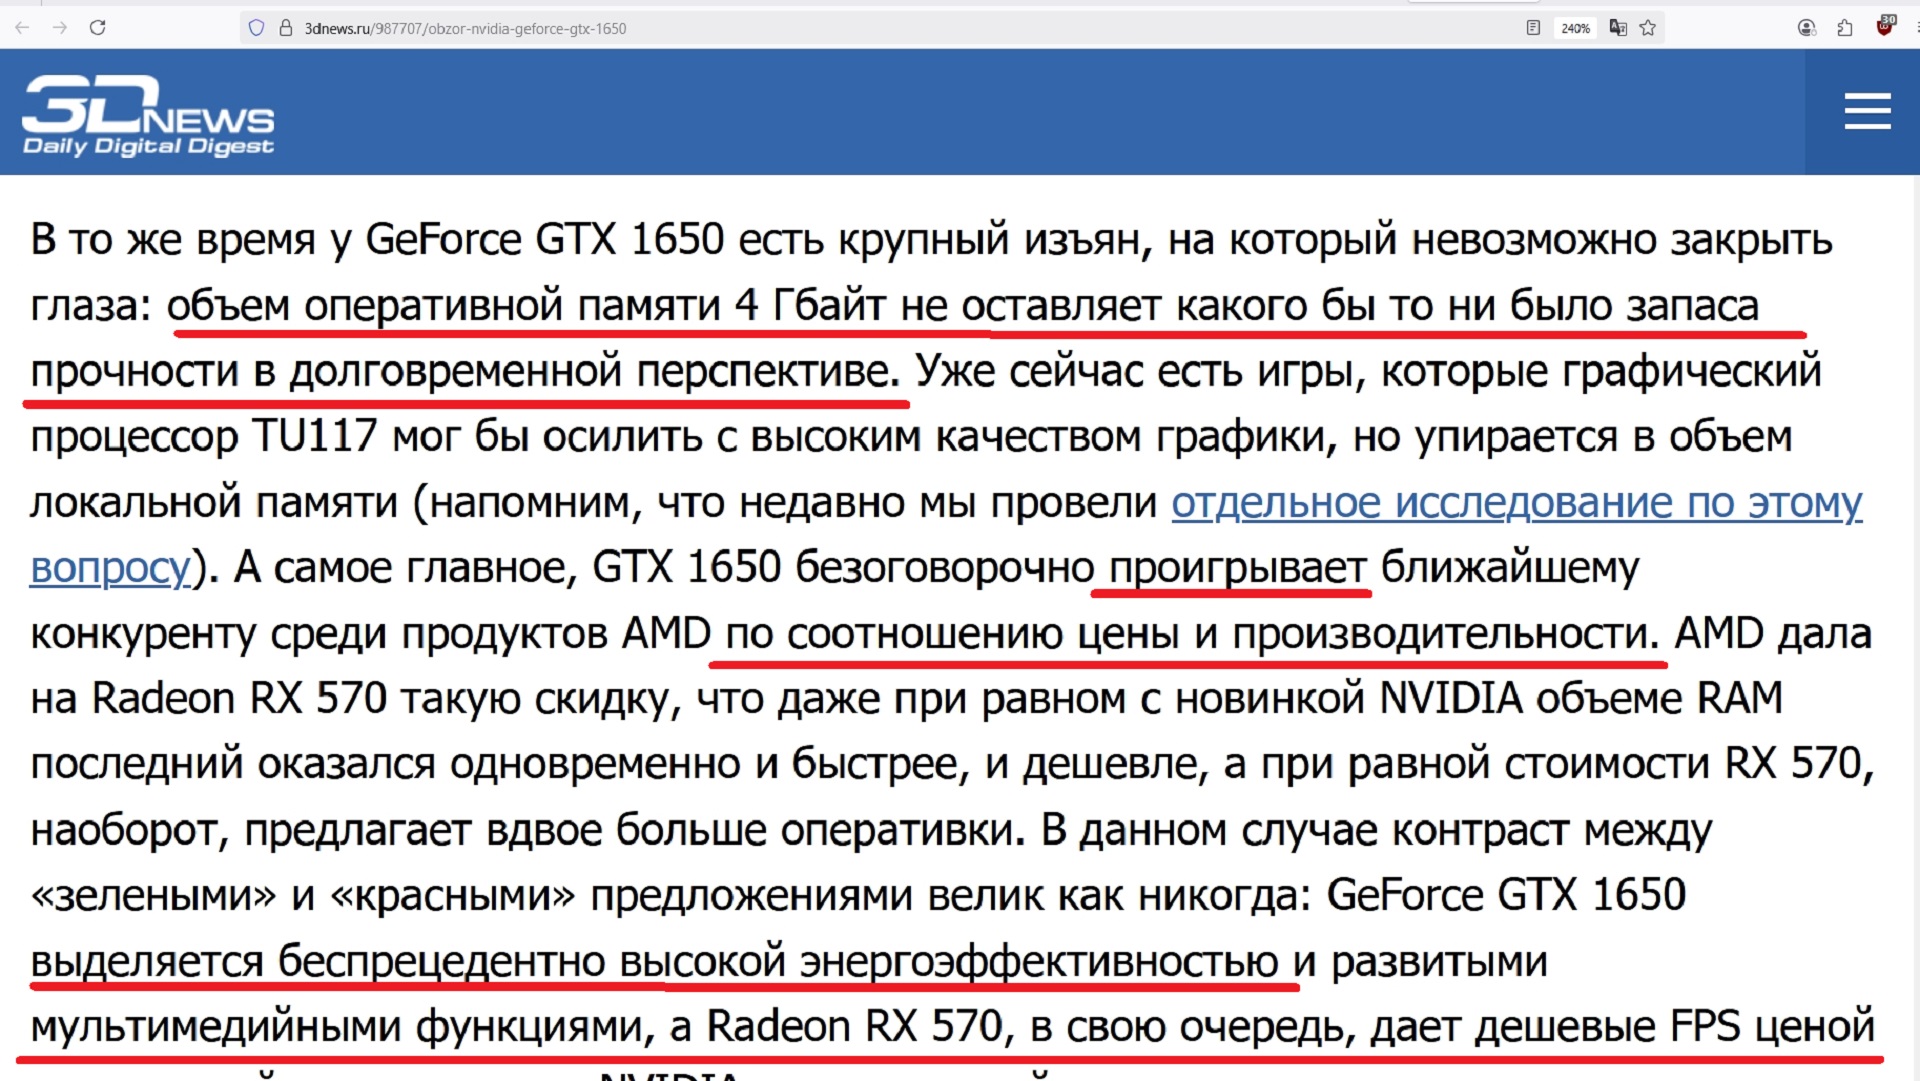The height and width of the screenshot is (1081, 1920).
Task: Toggle reader view for the article
Action: point(1533,28)
